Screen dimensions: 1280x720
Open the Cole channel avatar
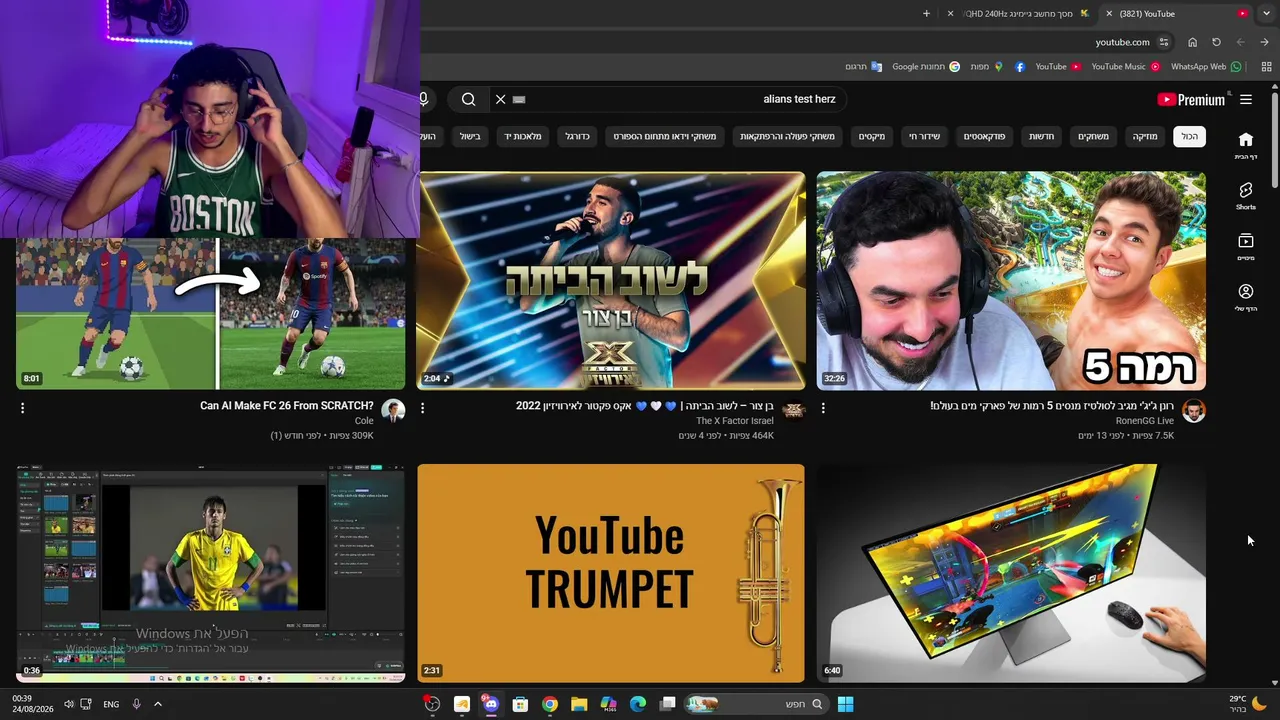coord(393,411)
